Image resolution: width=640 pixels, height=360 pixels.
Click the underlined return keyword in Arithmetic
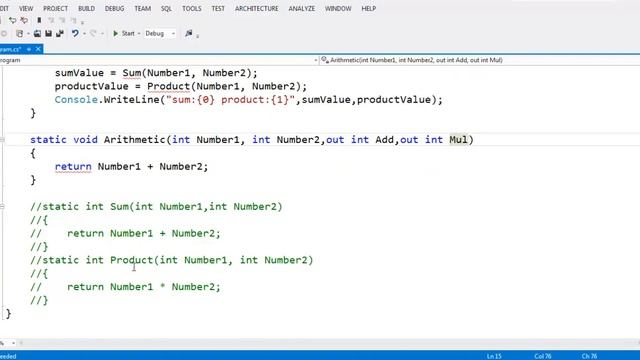coord(73,167)
